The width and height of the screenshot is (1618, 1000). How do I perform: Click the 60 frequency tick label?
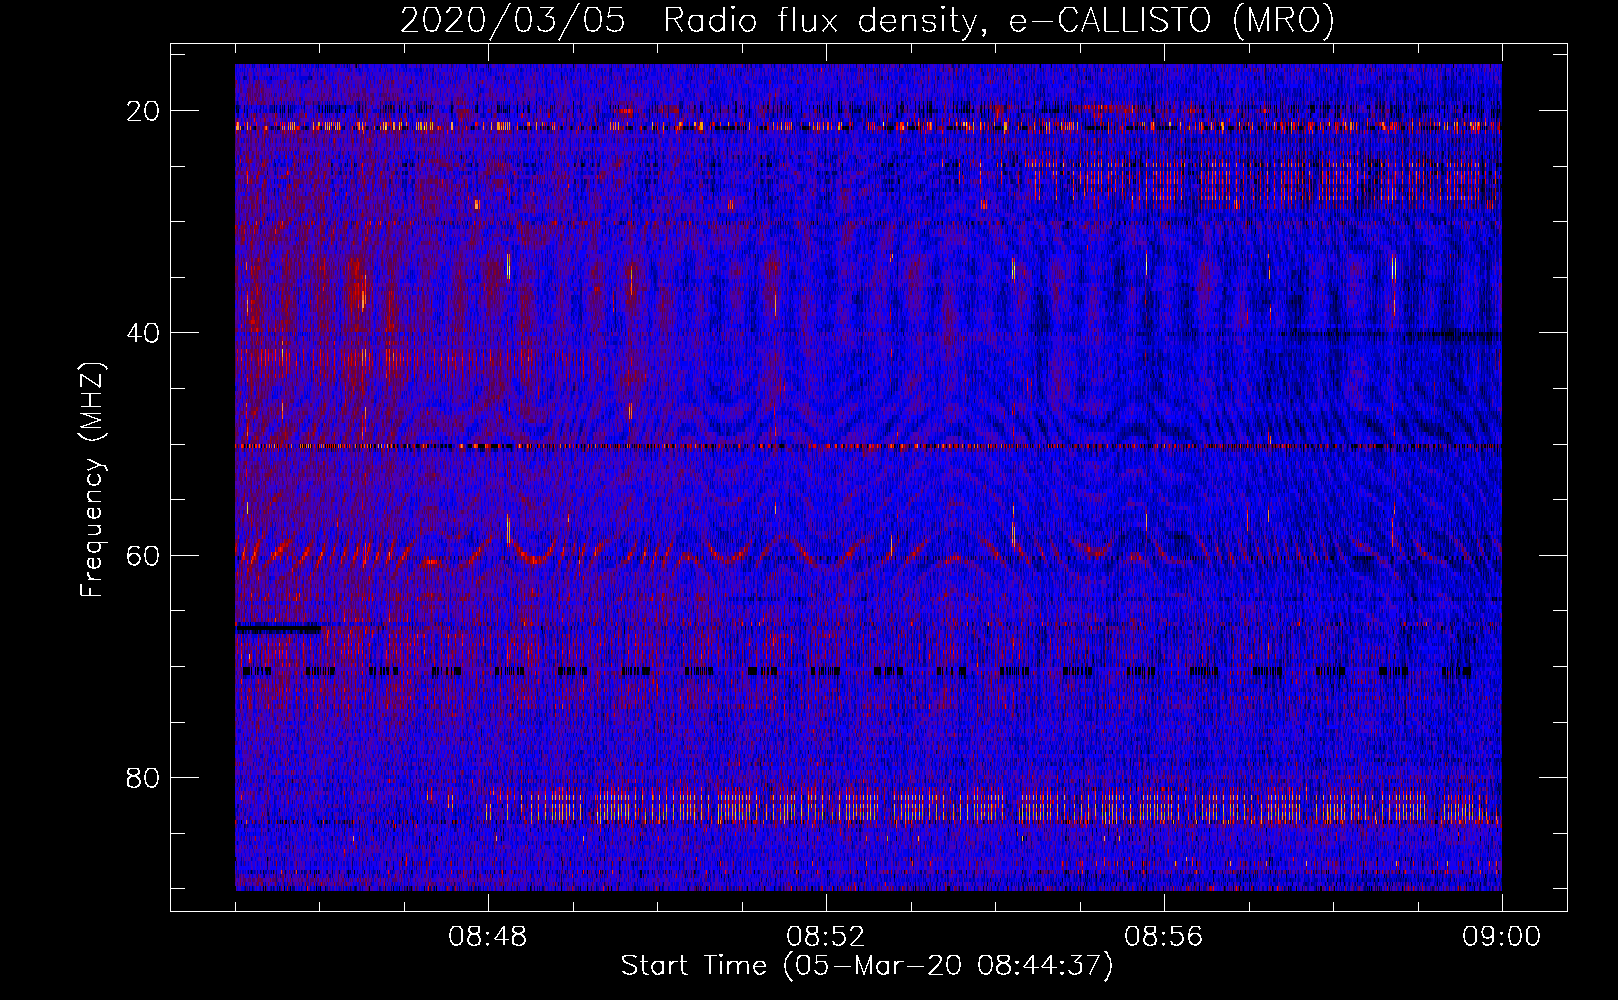tap(143, 555)
